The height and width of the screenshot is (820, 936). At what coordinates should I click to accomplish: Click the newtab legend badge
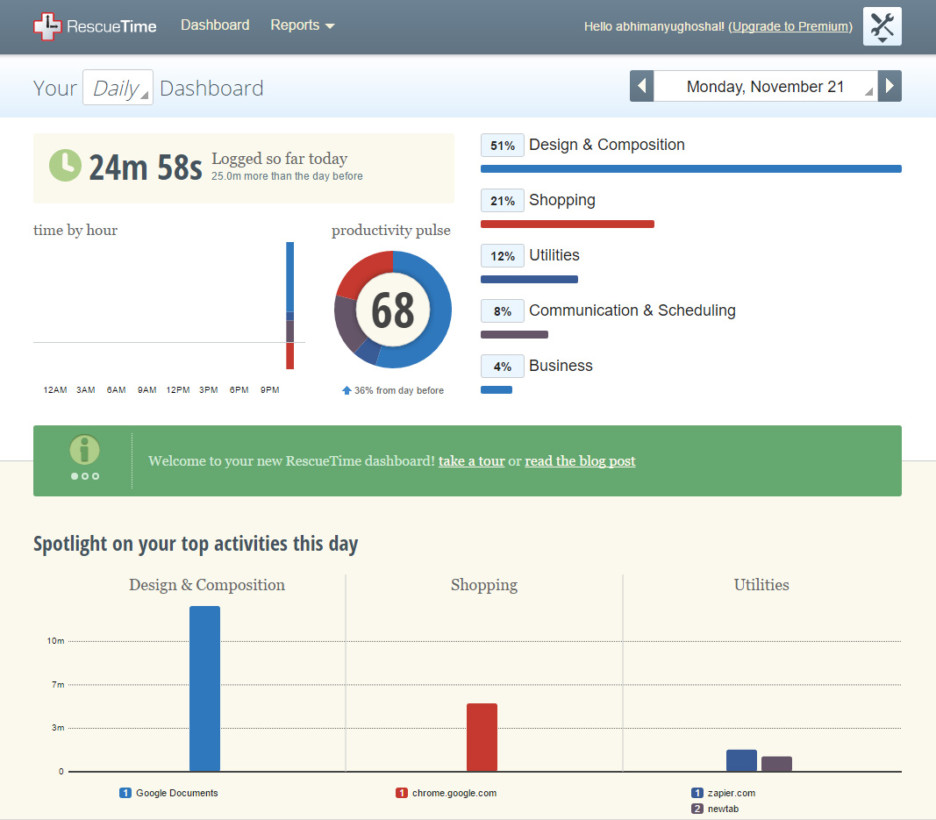pos(697,809)
